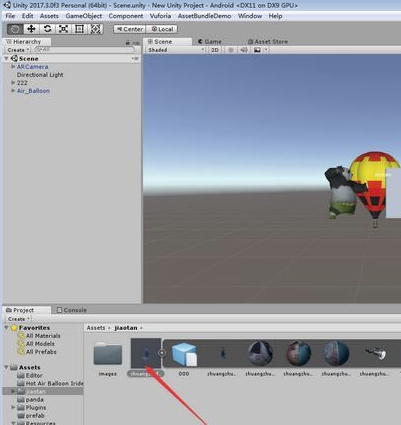Collapse the Assets folder tree
The width and height of the screenshot is (401, 425).
pyautogui.click(x=6, y=367)
